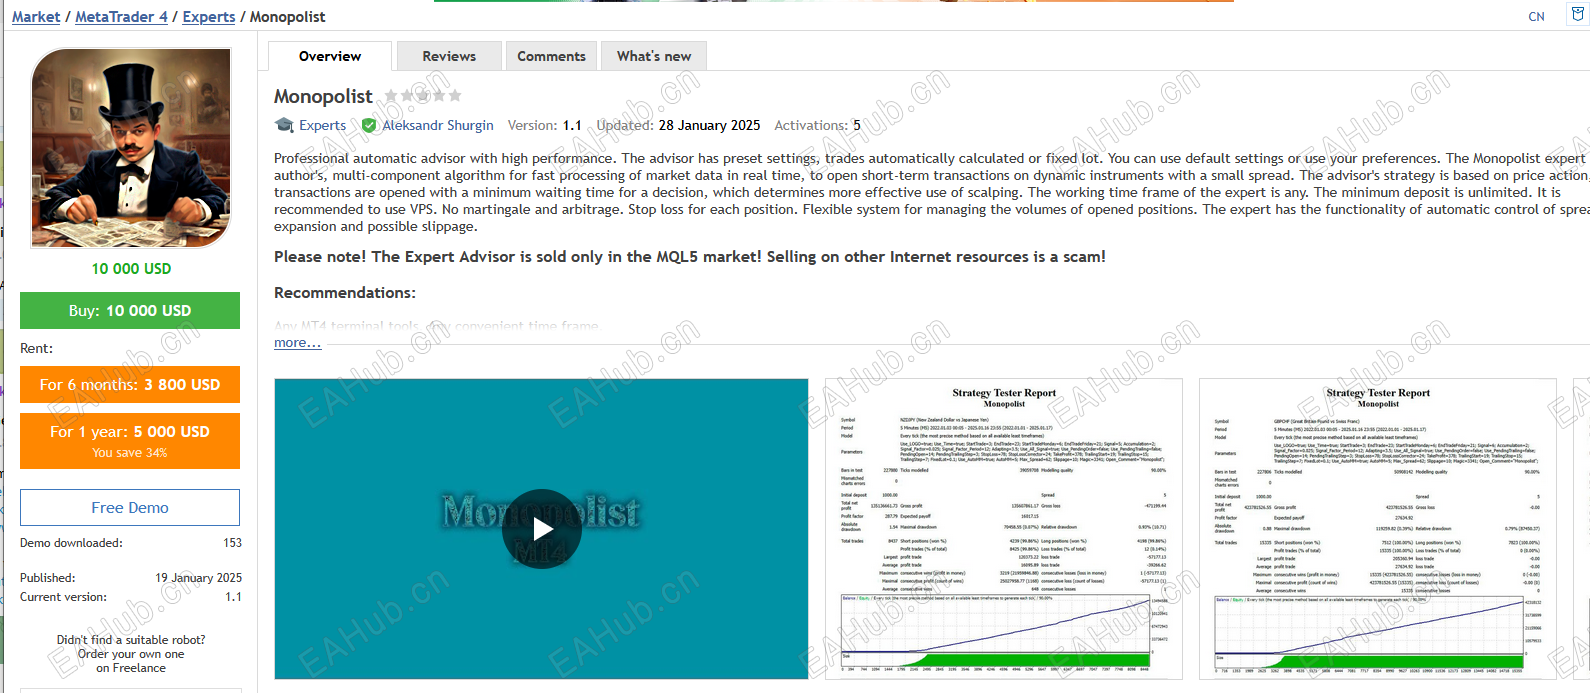
Task: Go to the What's new tab
Action: (654, 56)
